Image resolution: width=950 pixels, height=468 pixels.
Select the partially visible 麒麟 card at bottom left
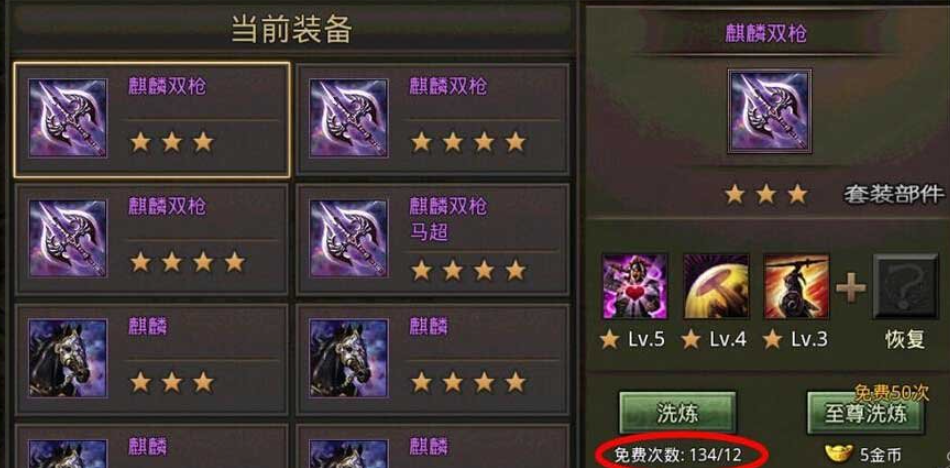[151, 446]
